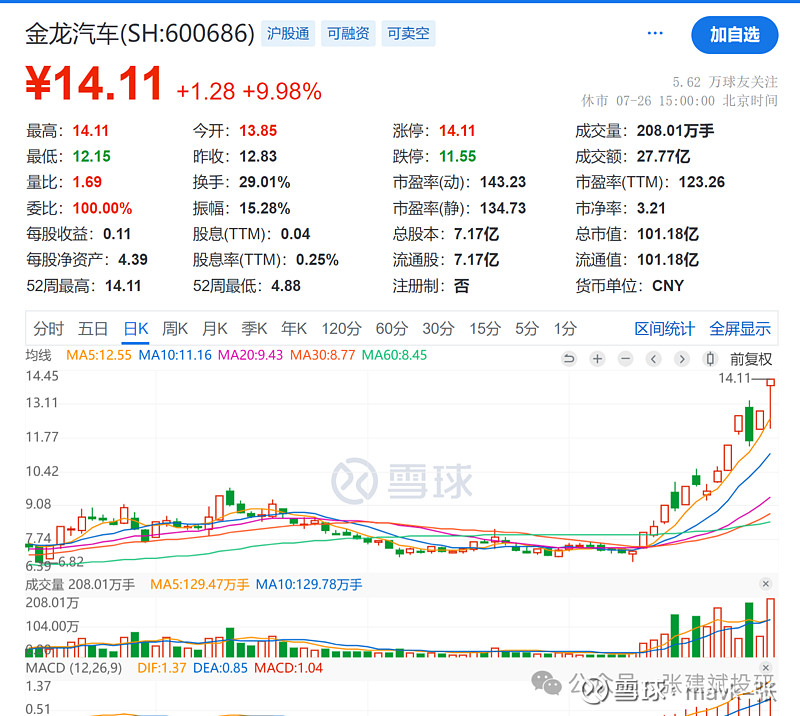Viewport: 800px width, 716px height.
Task: Open the three-dot more options menu
Action: tap(655, 34)
